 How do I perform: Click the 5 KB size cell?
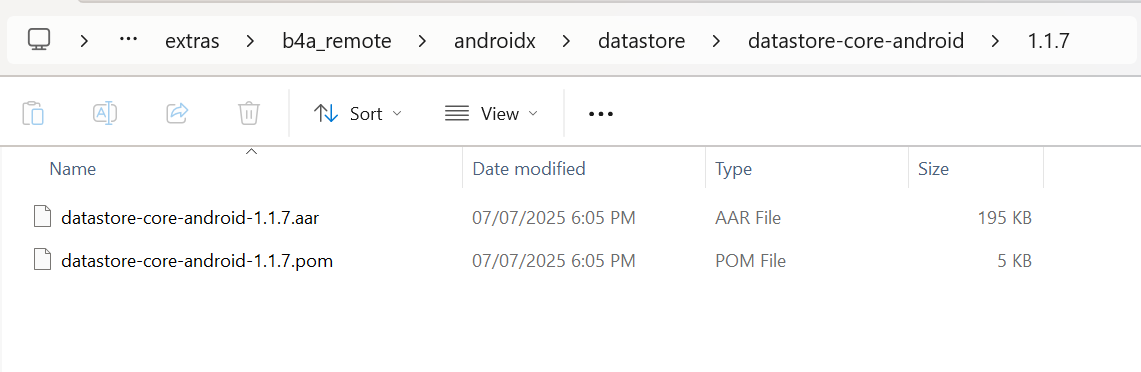tap(1014, 260)
